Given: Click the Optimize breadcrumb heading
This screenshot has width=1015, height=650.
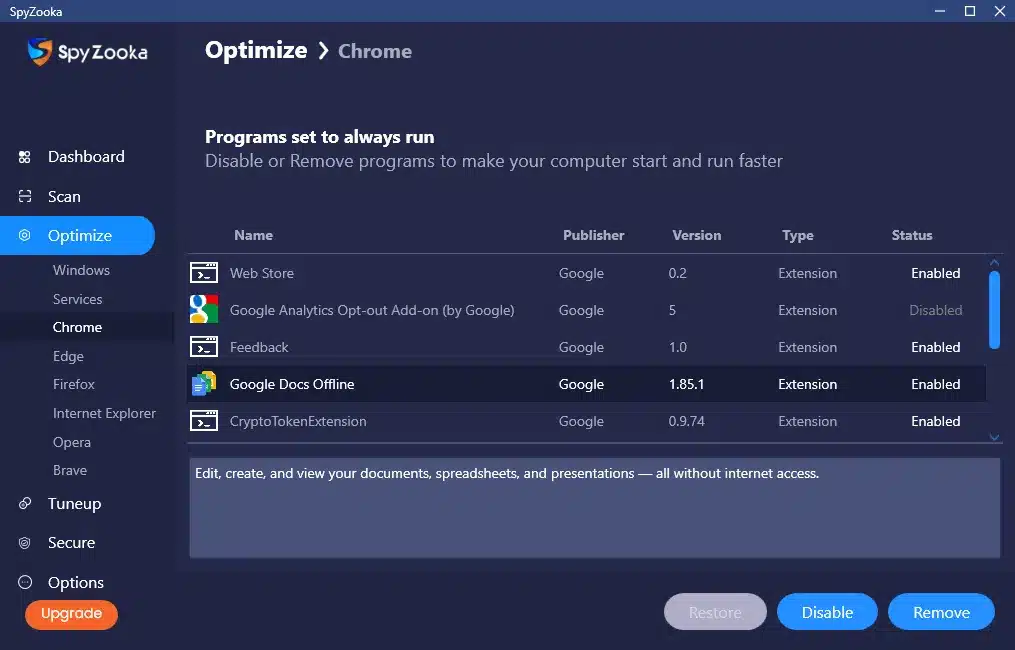Looking at the screenshot, I should point(256,51).
